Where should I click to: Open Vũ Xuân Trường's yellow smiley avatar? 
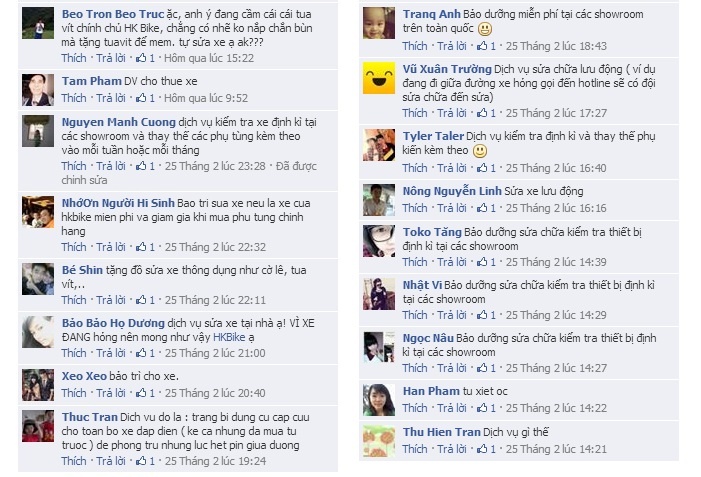(379, 78)
